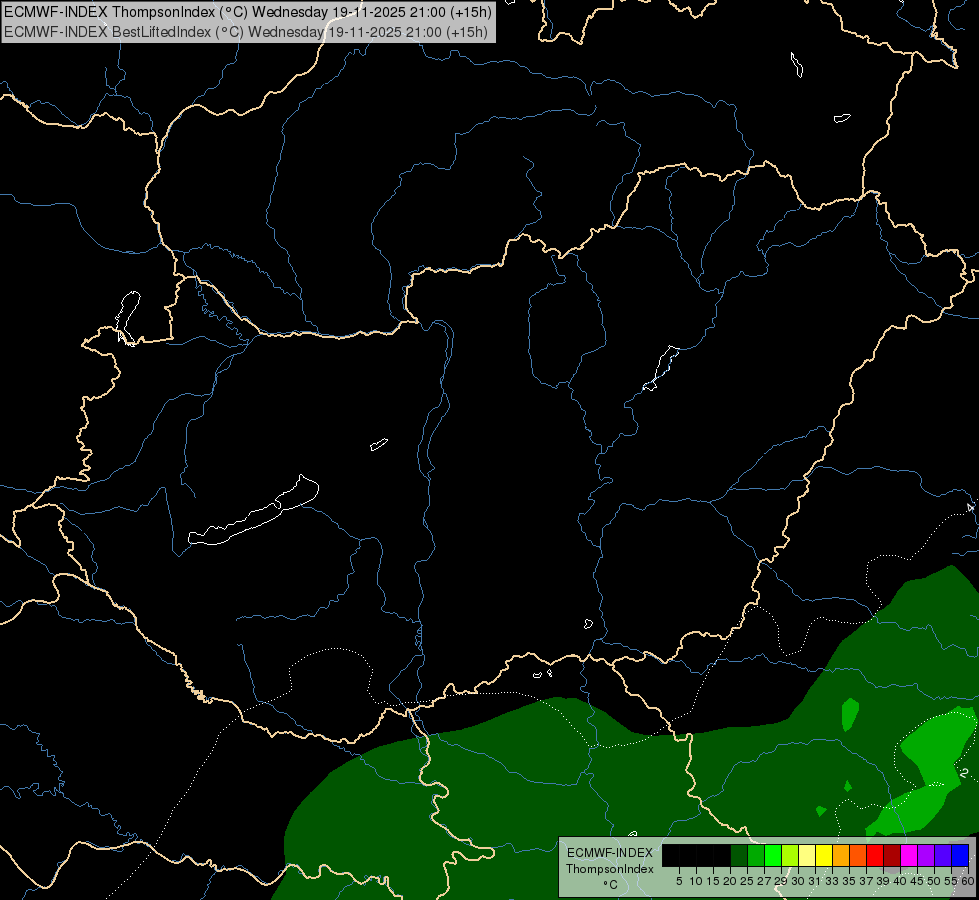
Task: Click the purple 45-50 legend swatch
Action: [x=926, y=856]
